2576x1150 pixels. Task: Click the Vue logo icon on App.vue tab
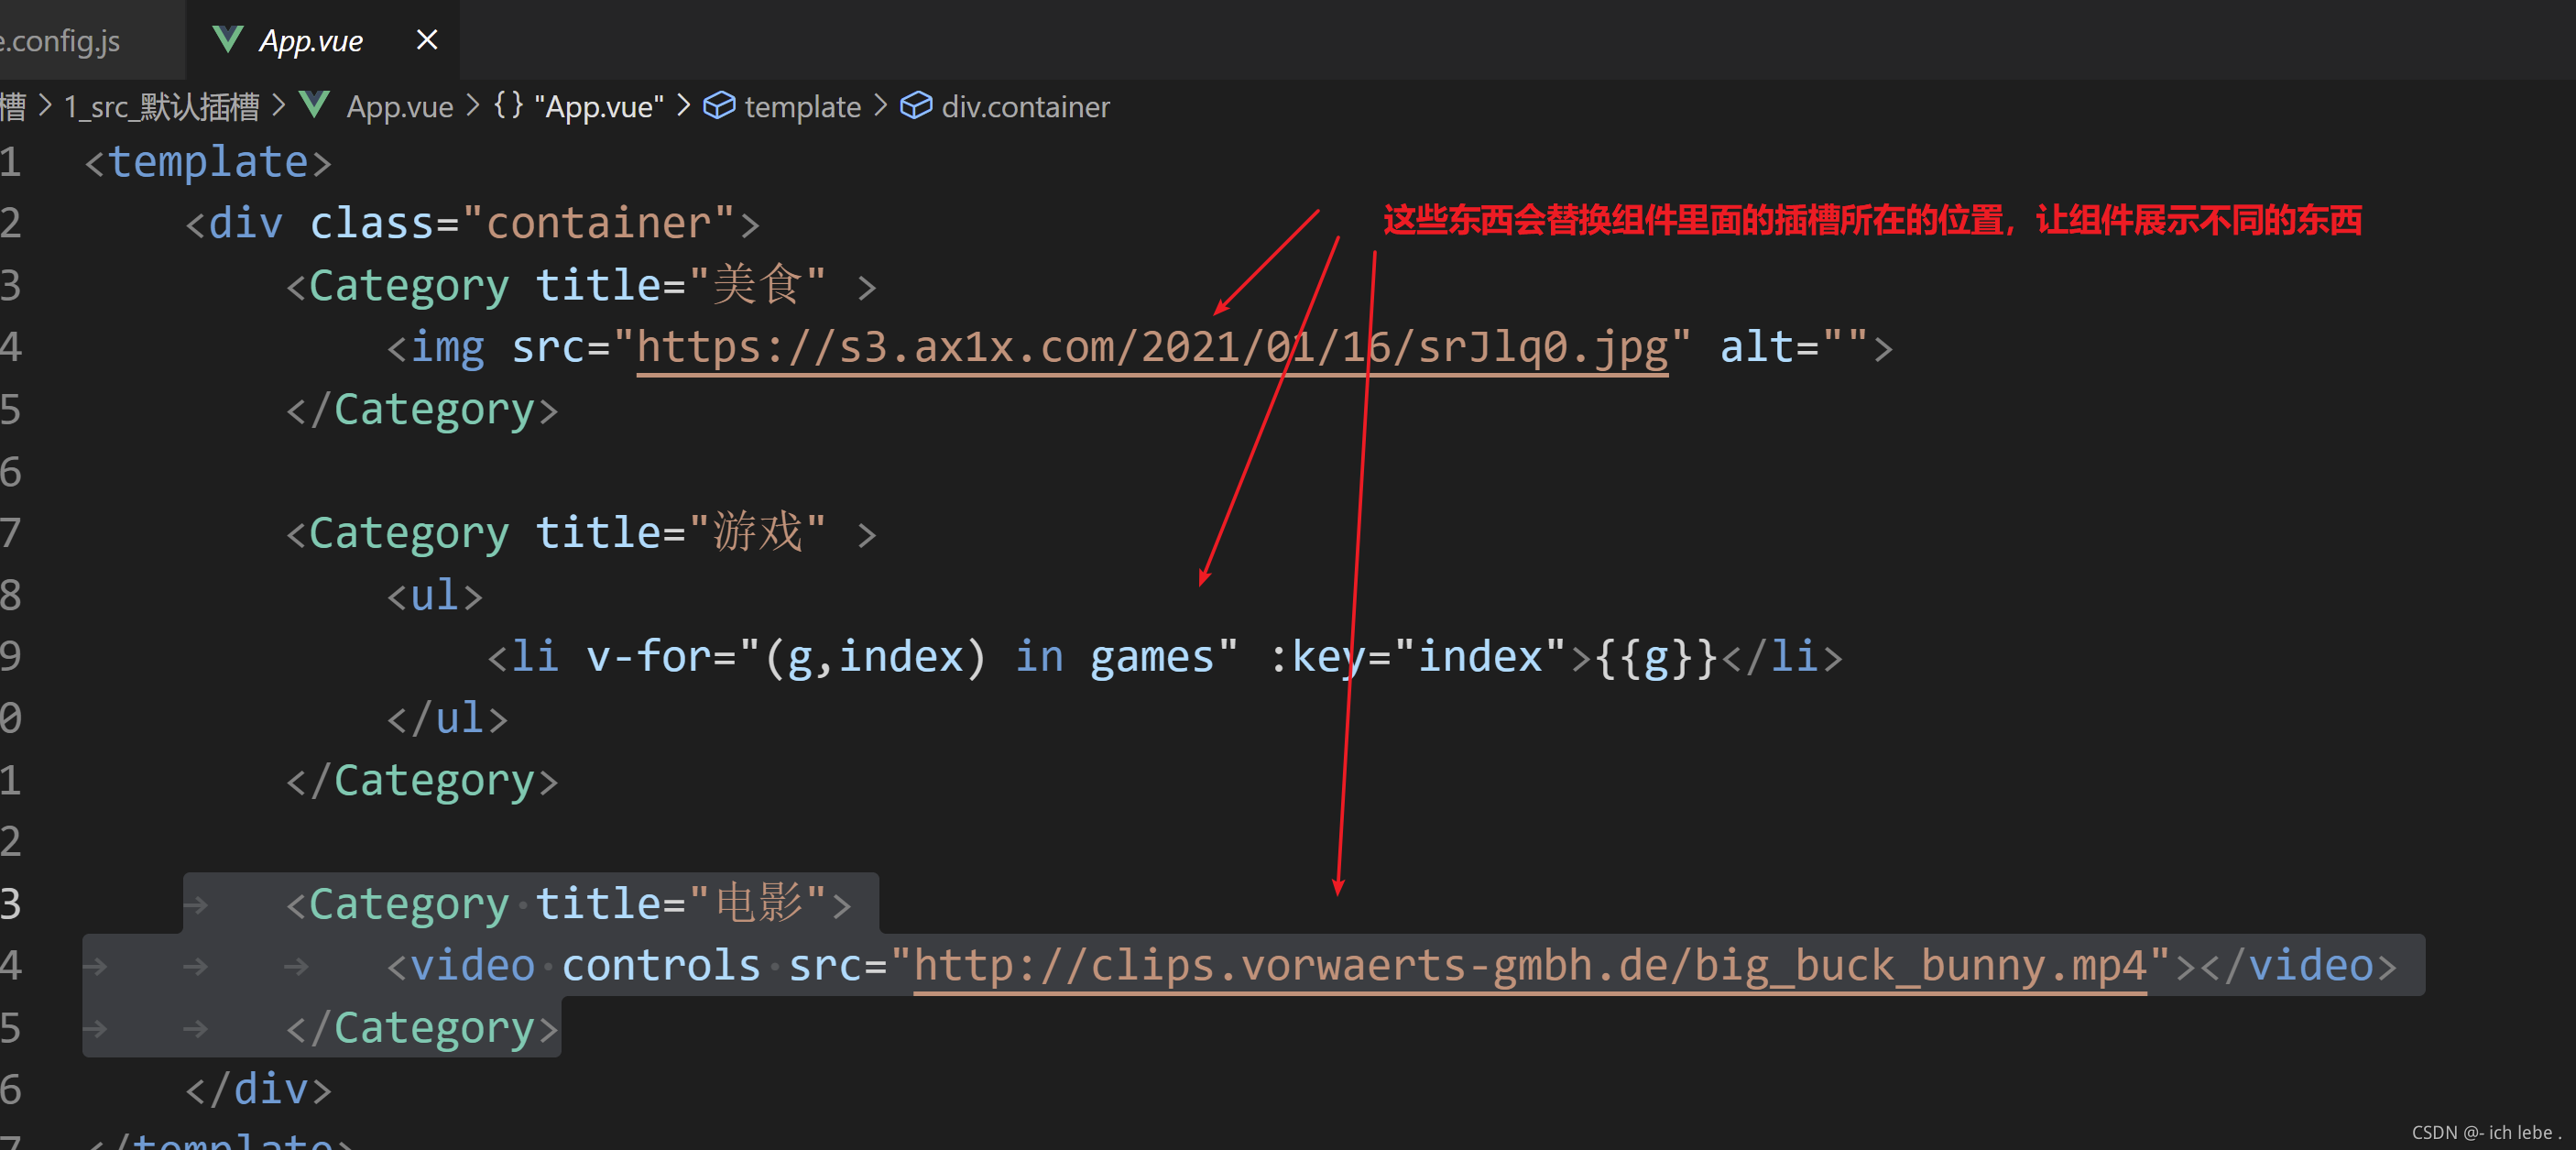point(228,40)
